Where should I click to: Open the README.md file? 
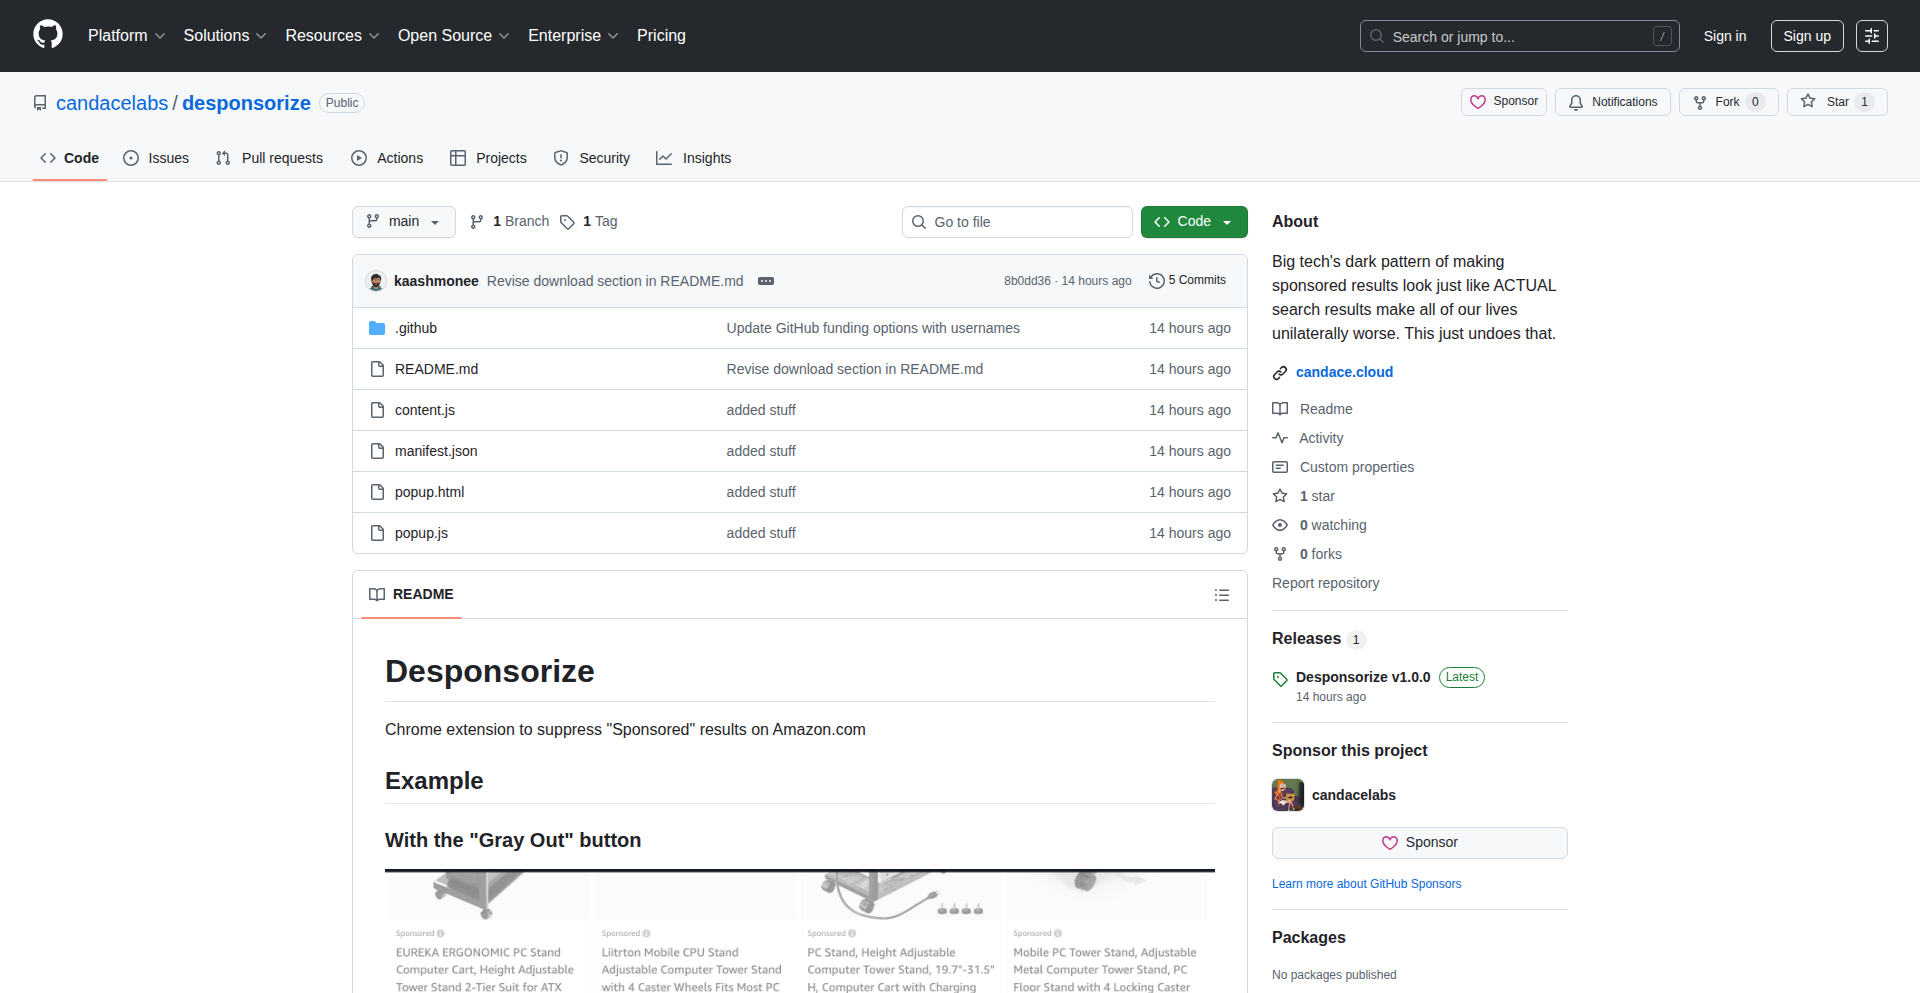(x=436, y=369)
